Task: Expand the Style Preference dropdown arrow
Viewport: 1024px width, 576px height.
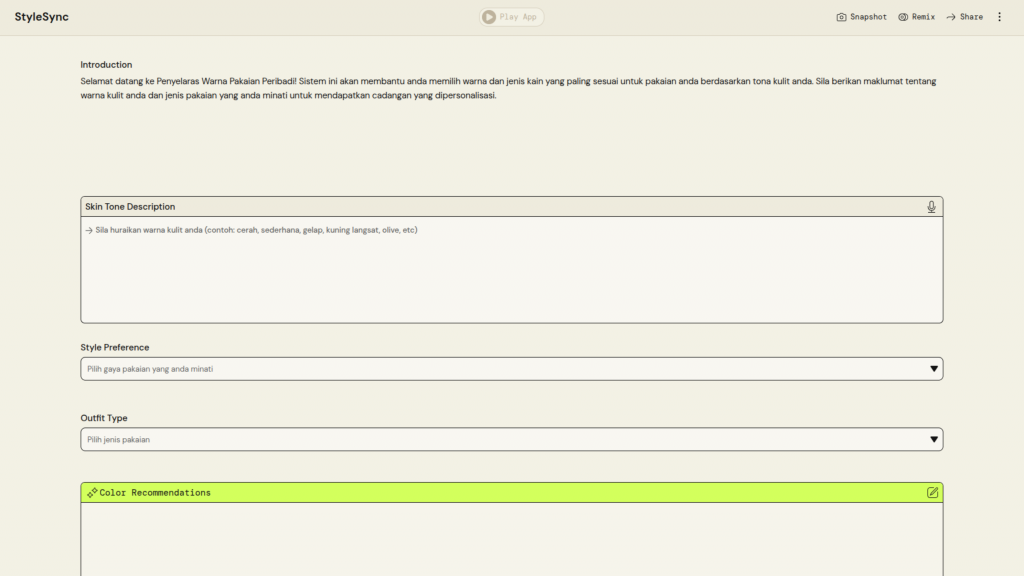Action: [x=934, y=369]
